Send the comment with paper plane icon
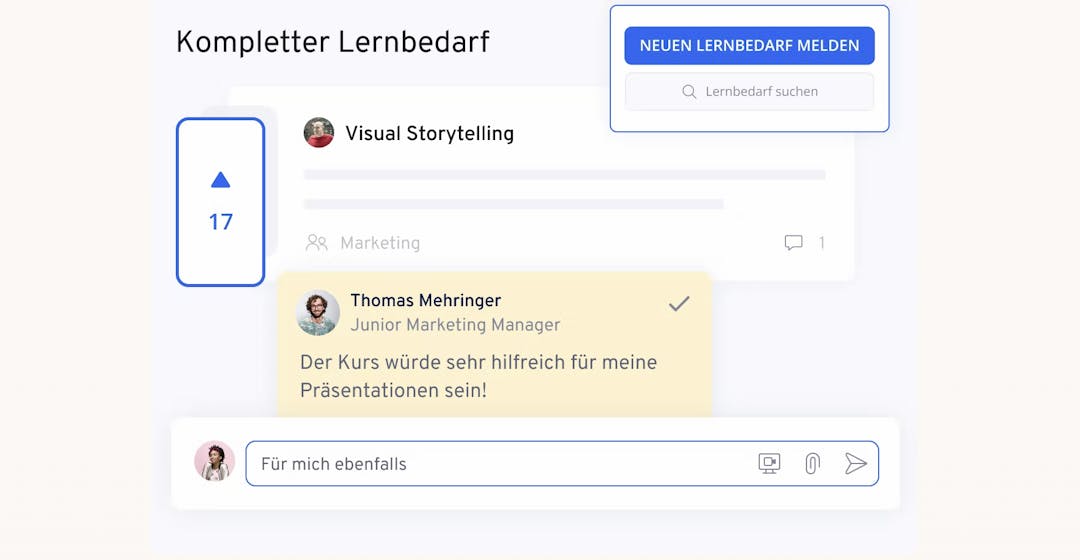Image resolution: width=1080 pixels, height=560 pixels. point(855,464)
